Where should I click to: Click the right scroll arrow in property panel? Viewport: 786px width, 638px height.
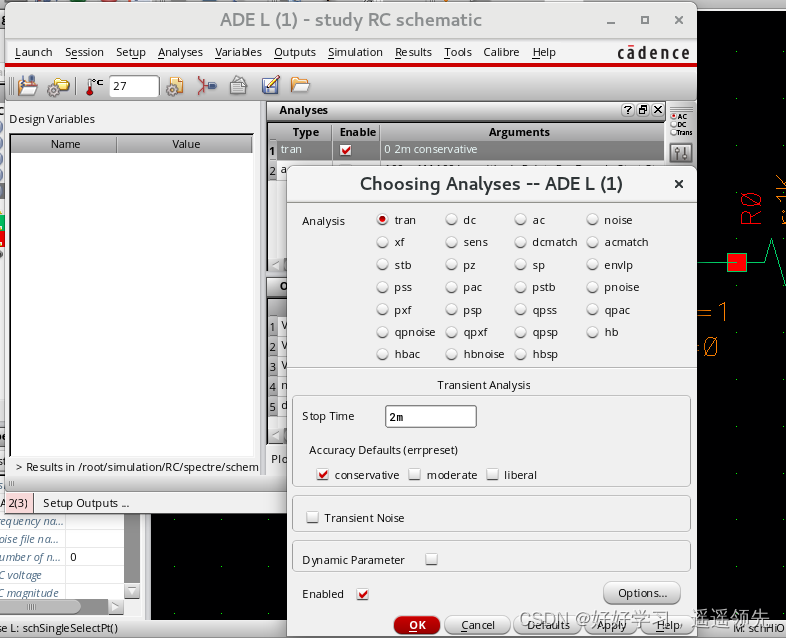115,607
